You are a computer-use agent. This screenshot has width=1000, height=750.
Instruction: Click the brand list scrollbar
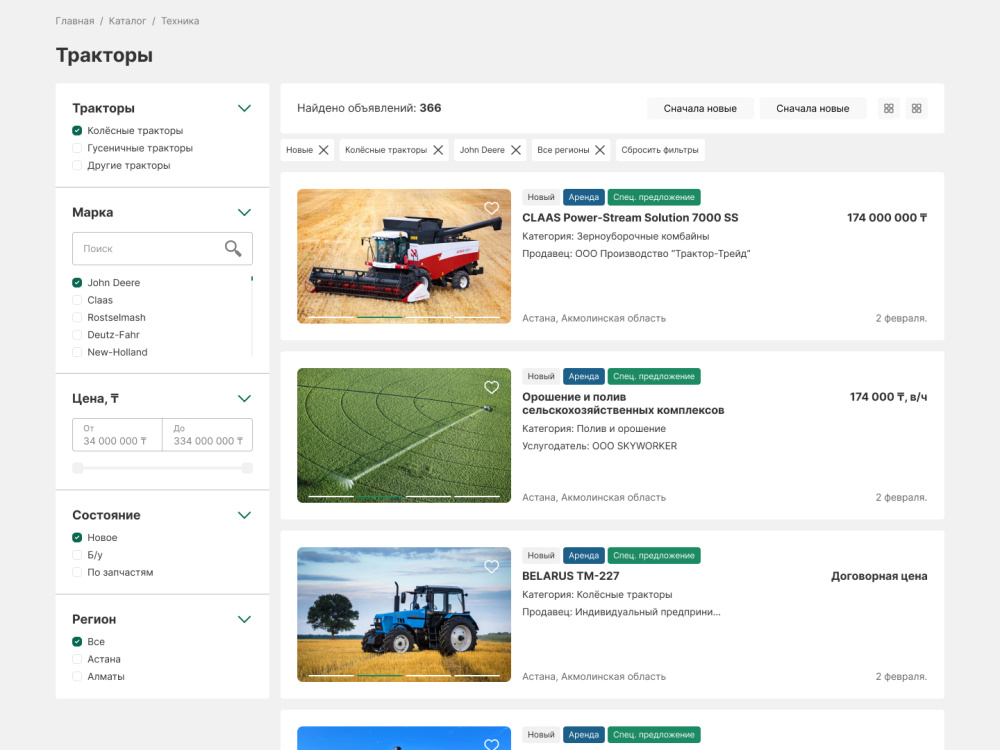click(252, 317)
